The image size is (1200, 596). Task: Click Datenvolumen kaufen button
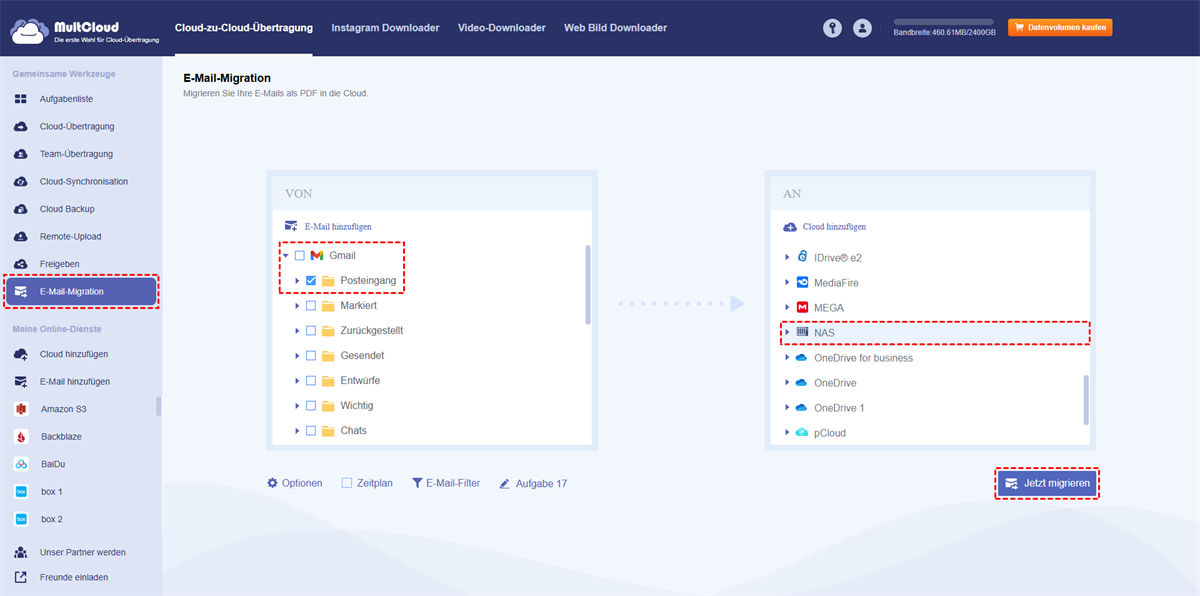pos(1060,28)
